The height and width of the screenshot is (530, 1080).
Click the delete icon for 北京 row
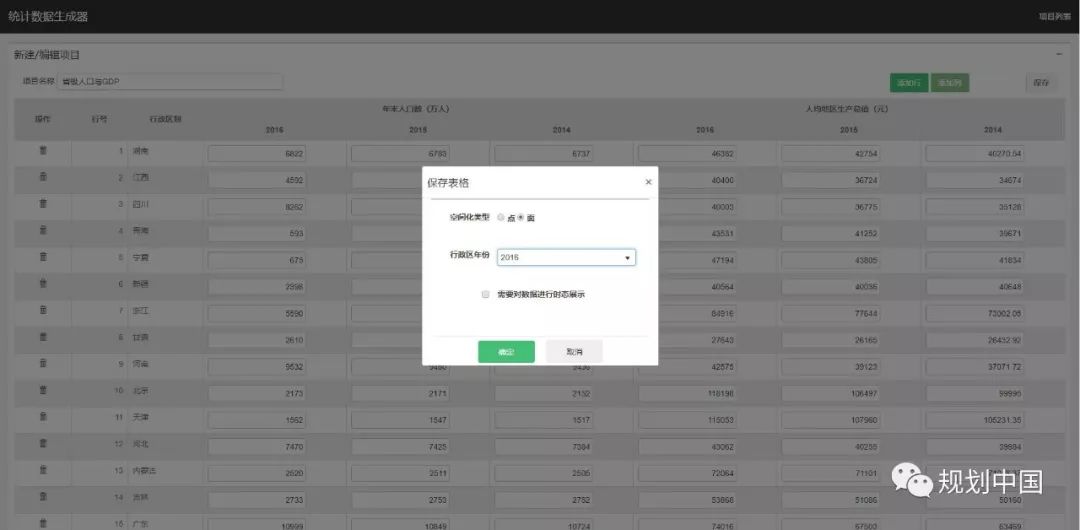(x=43, y=389)
